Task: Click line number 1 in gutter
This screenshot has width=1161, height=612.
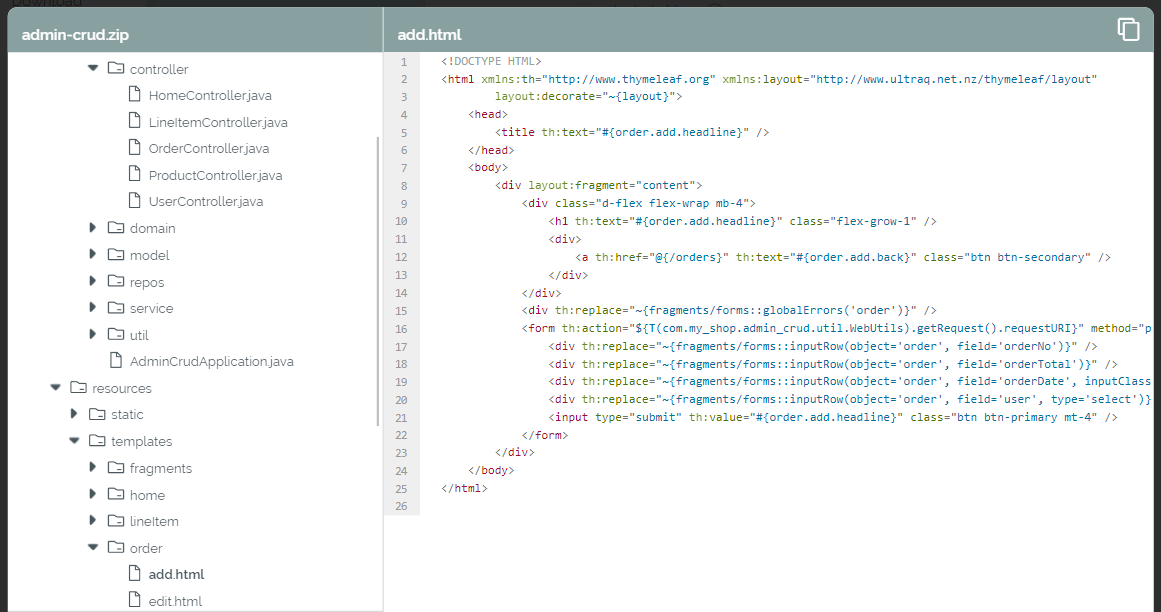Action: pyautogui.click(x=404, y=61)
